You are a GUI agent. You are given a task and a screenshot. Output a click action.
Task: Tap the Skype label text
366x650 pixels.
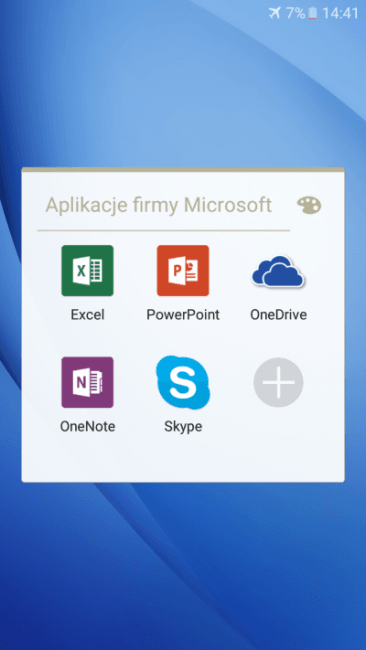pyautogui.click(x=183, y=427)
